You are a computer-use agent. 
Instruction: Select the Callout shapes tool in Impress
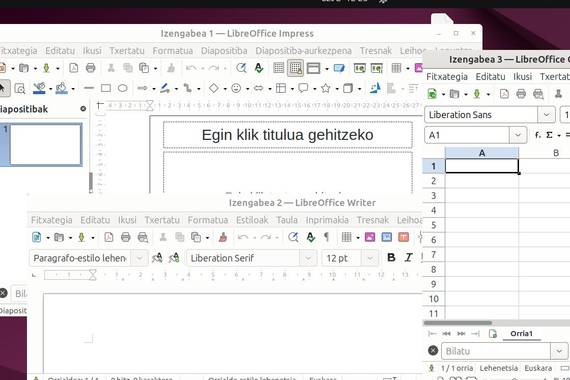click(303, 88)
